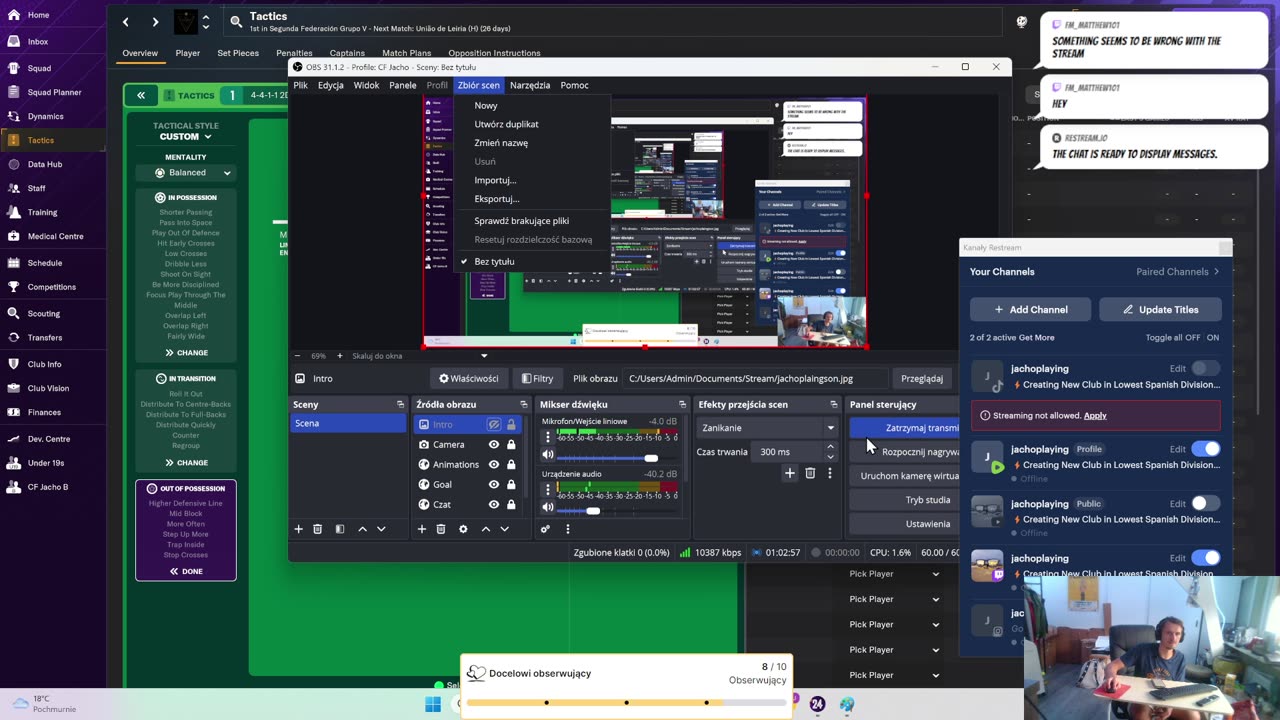Image resolution: width=1280 pixels, height=720 pixels.
Task: Mute the Urządzenie audio channel
Action: (548, 509)
